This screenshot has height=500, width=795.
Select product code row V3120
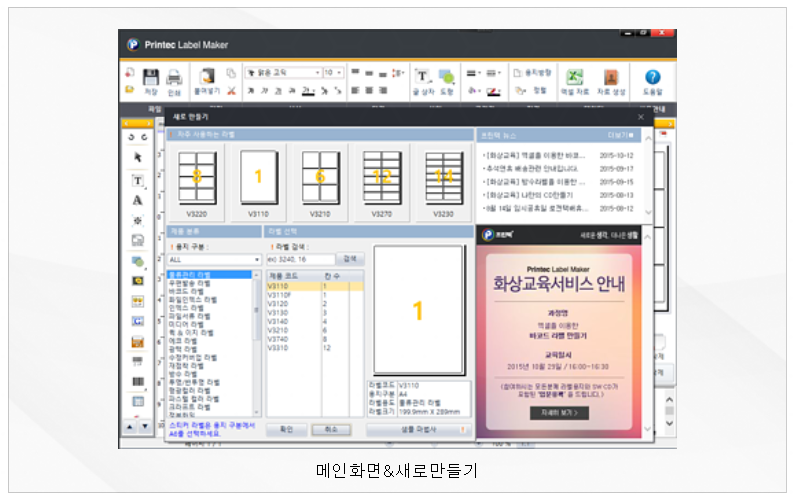click(315, 304)
